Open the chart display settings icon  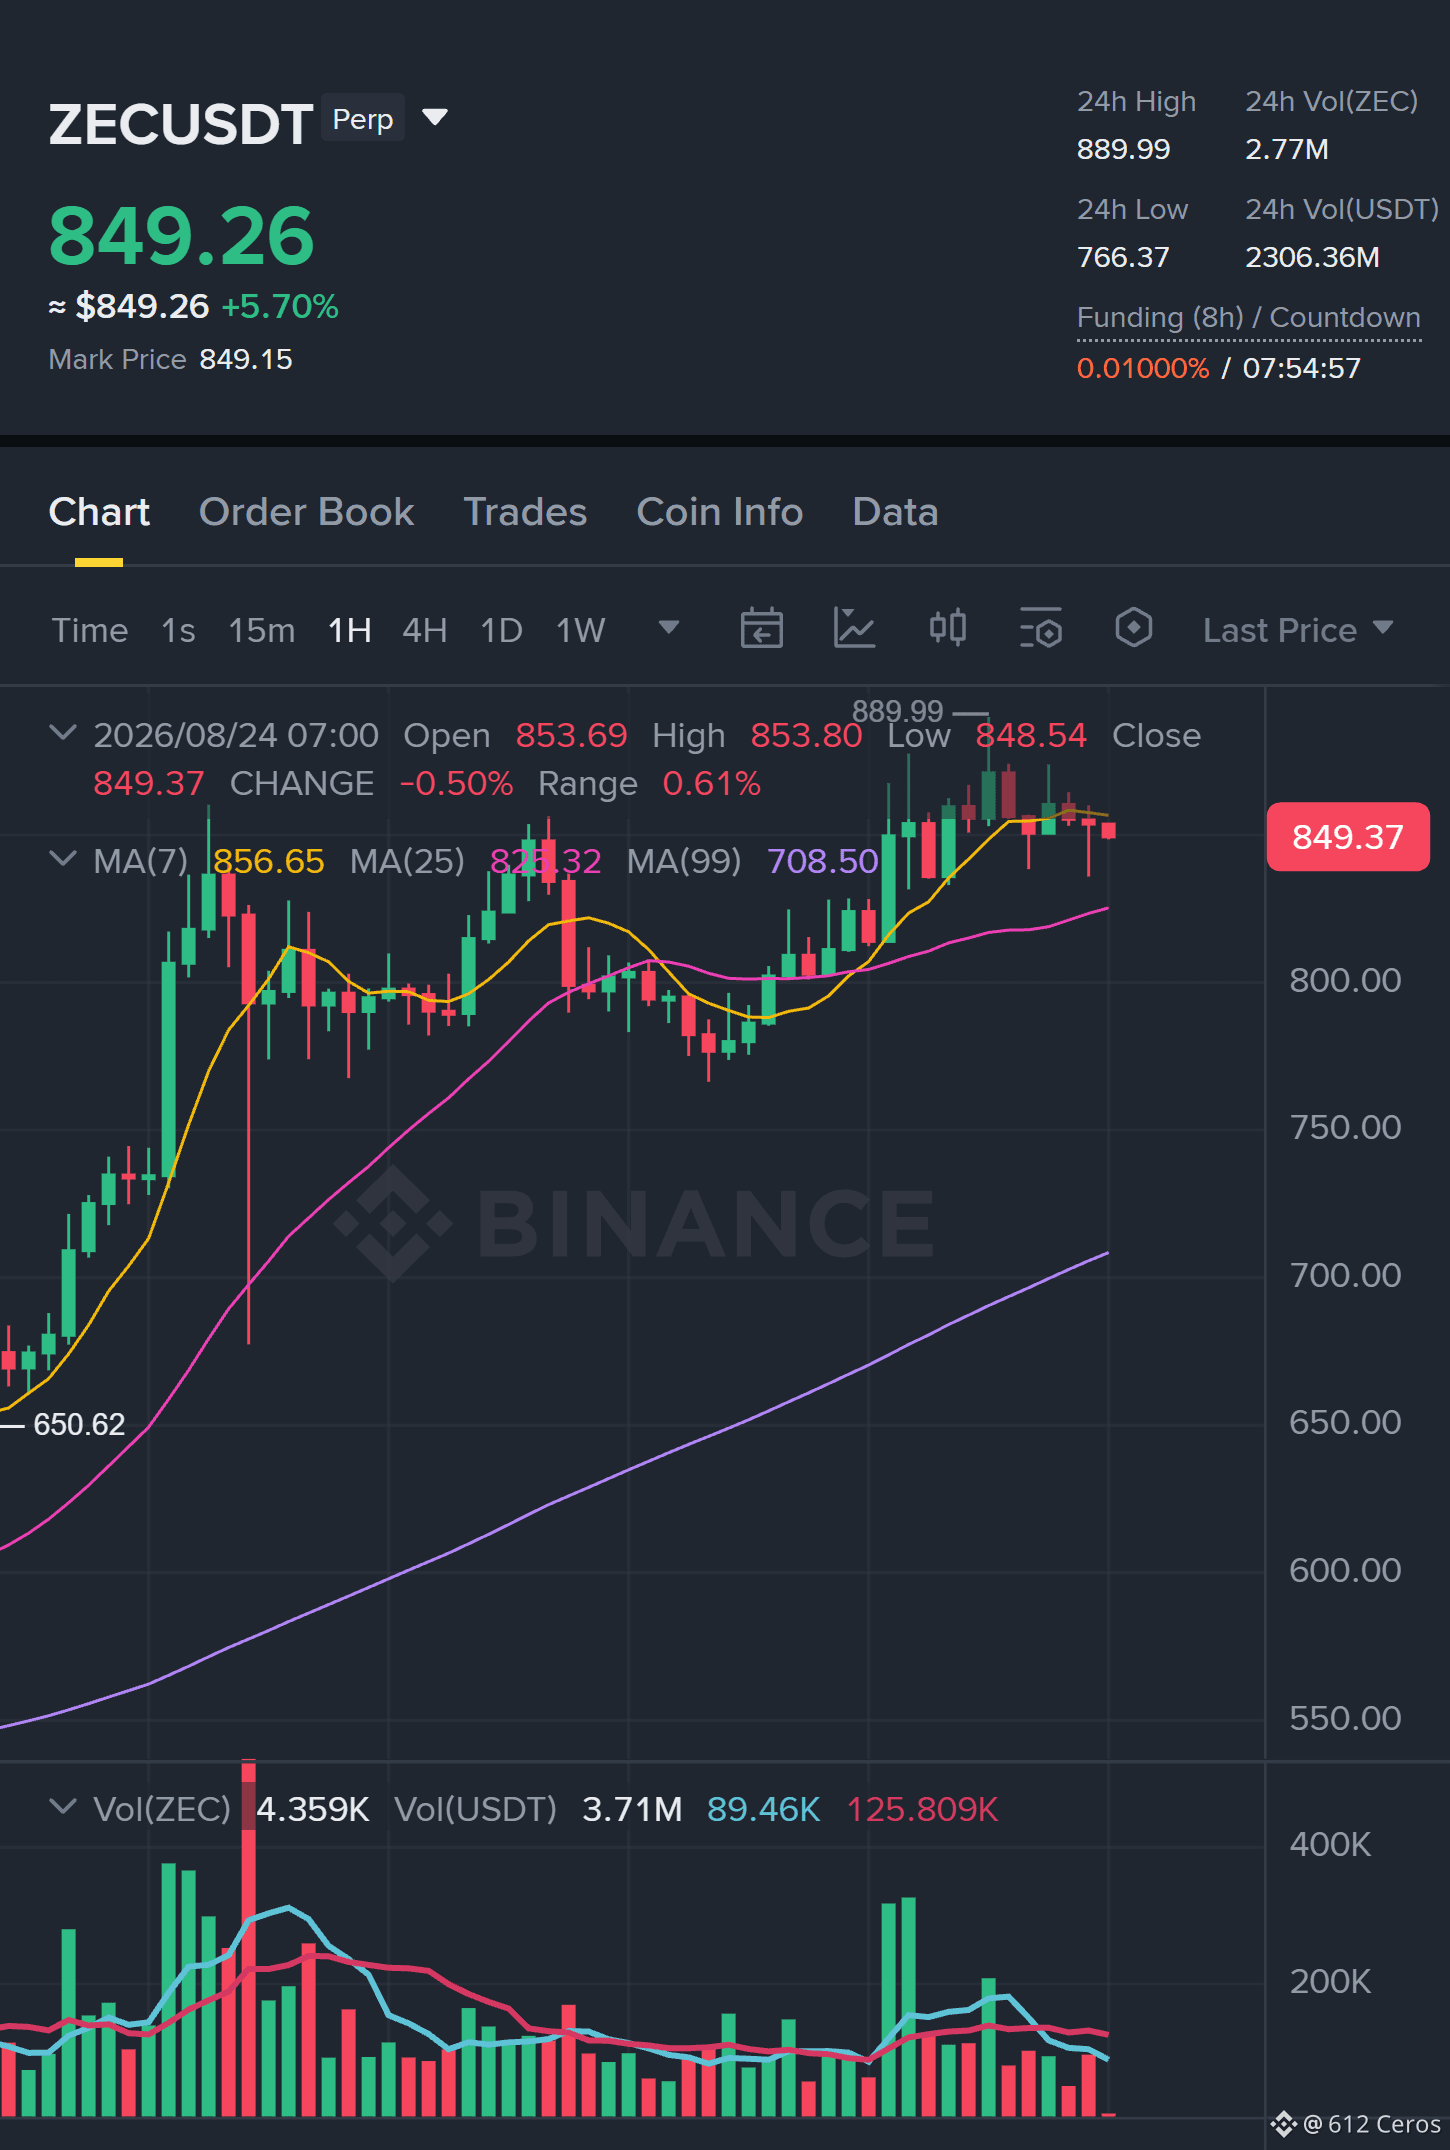[x=1040, y=629]
